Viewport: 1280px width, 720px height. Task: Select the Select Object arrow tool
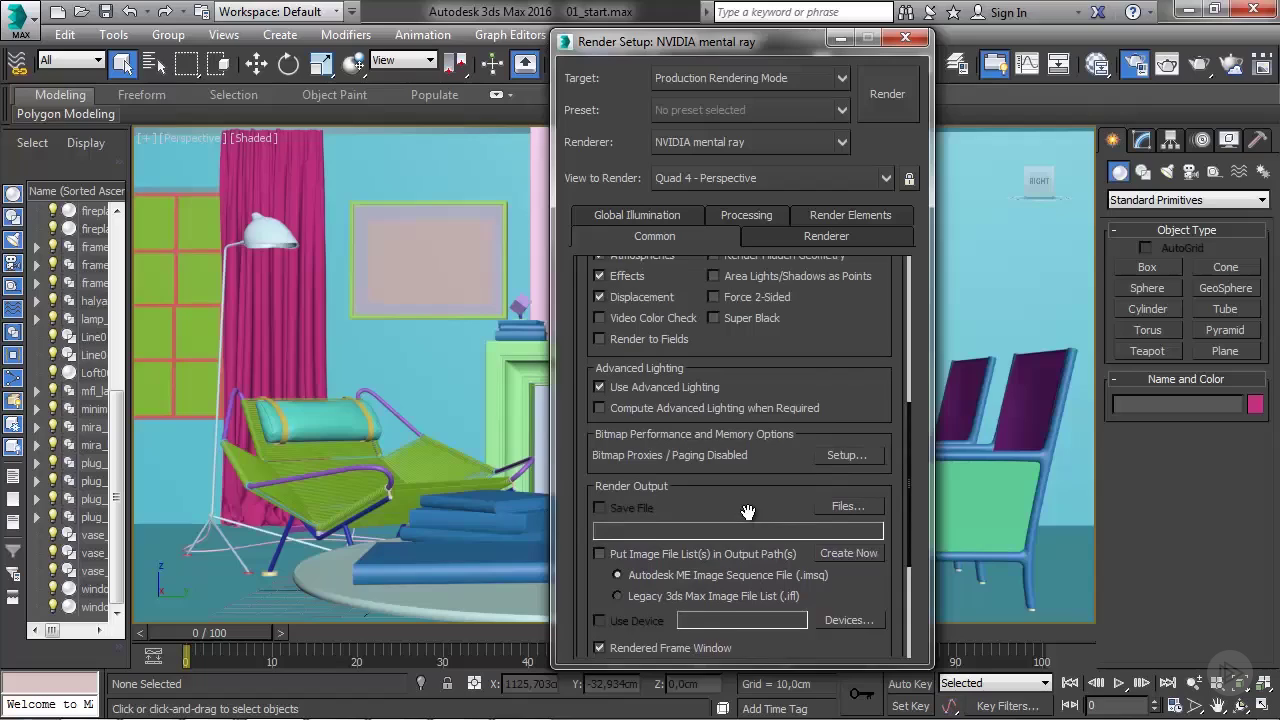click(123, 64)
